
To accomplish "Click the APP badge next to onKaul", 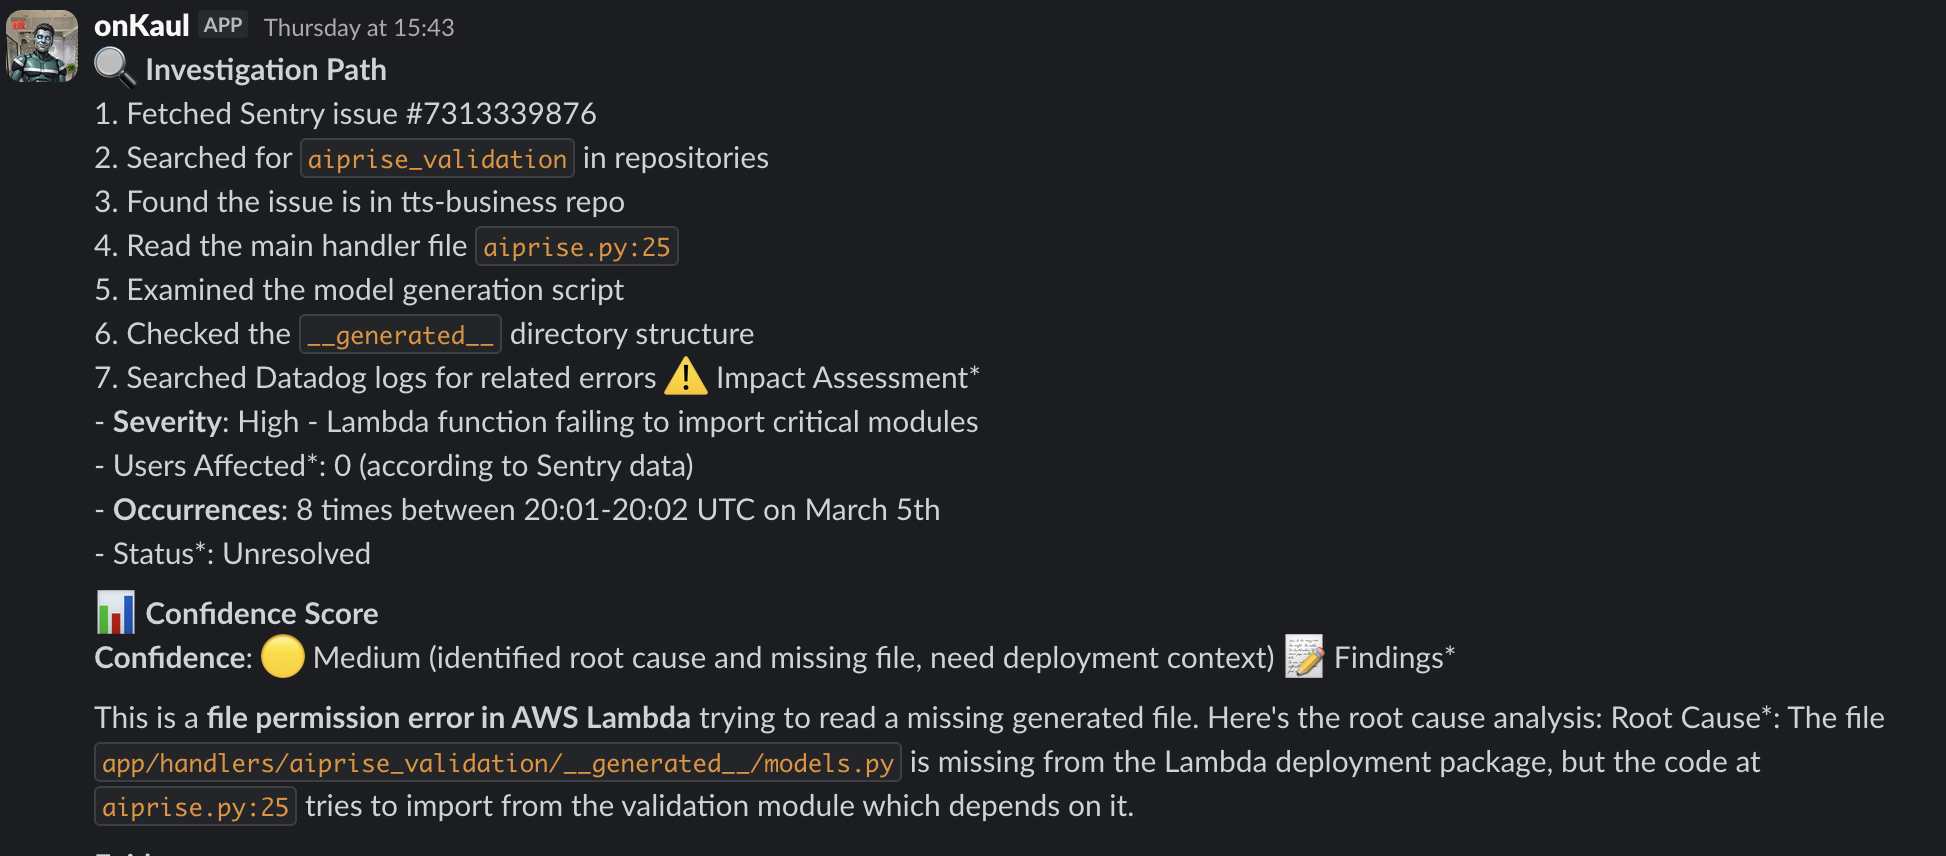I will click(224, 24).
